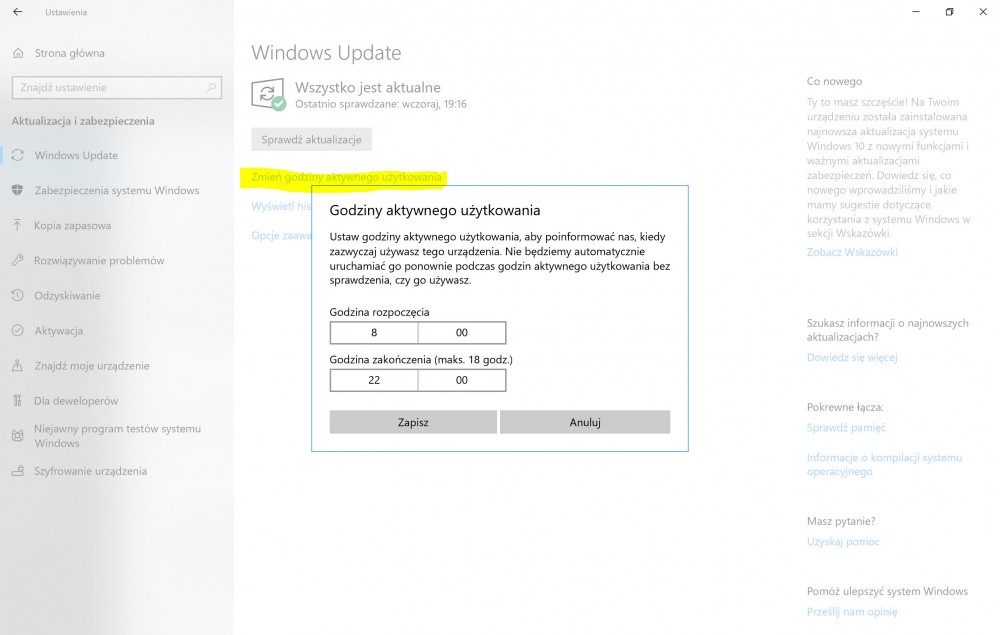
Task: Click the Masz pytanie? heading
Action: (841, 521)
